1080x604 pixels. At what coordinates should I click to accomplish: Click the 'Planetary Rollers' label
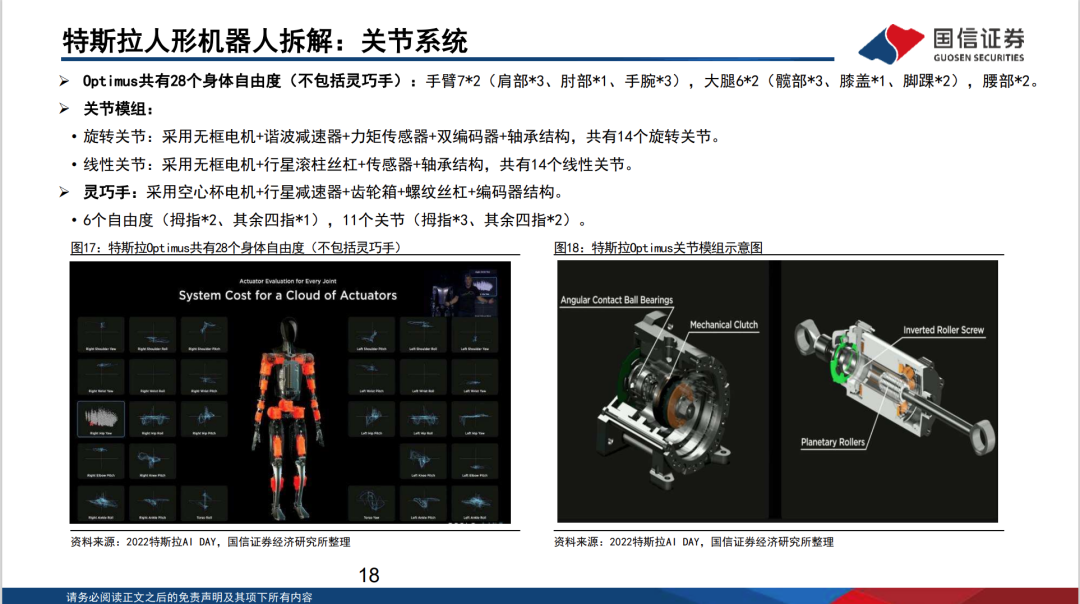coord(833,443)
